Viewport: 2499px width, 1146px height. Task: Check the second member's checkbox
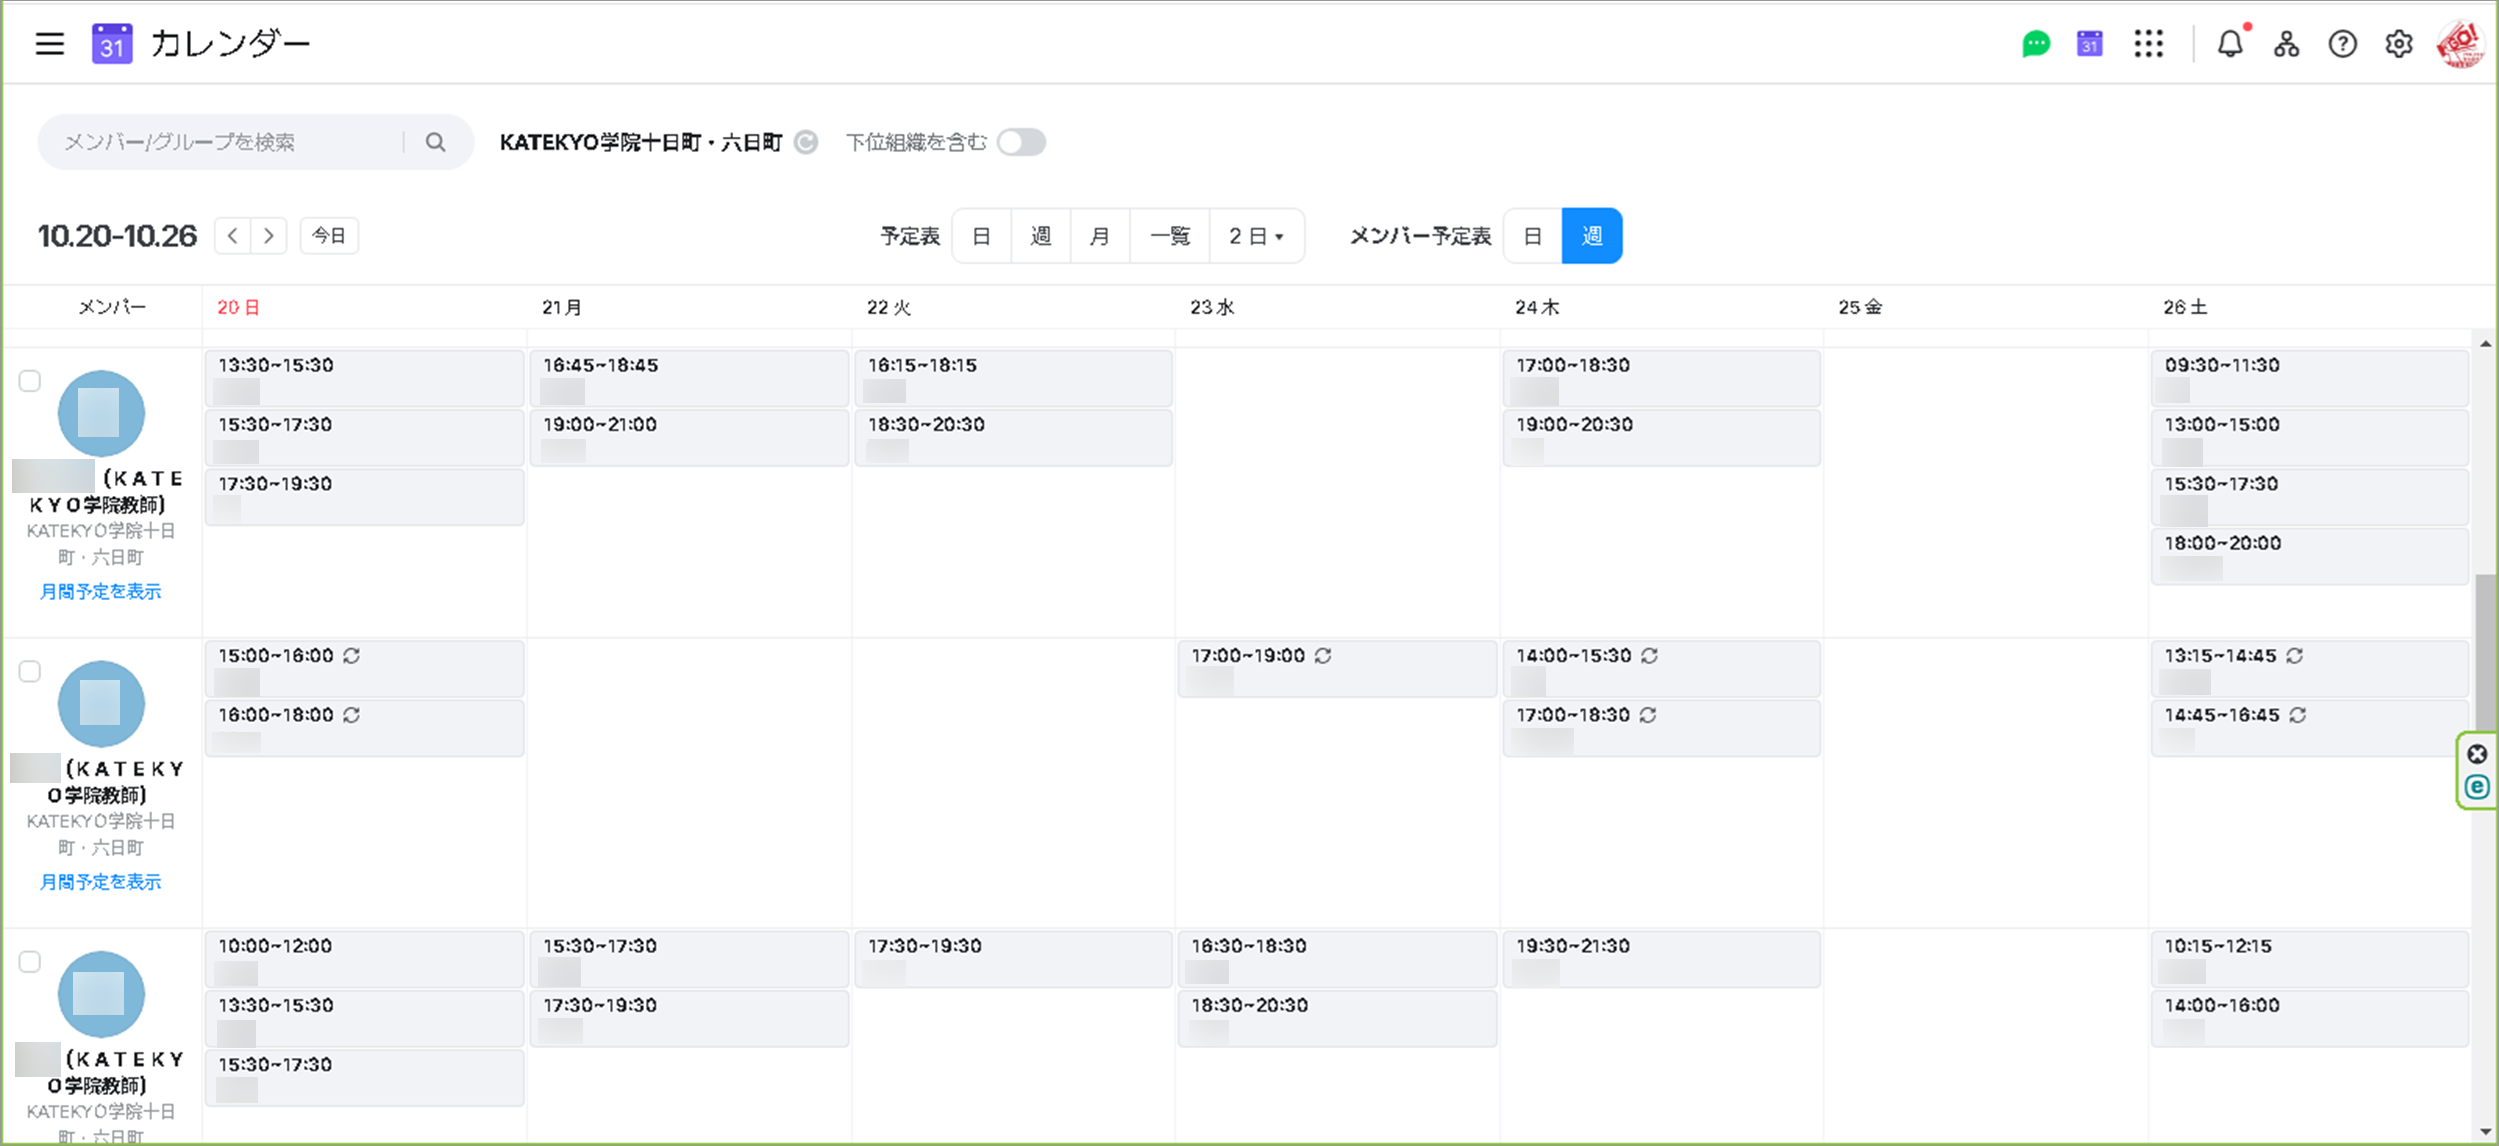(x=30, y=671)
